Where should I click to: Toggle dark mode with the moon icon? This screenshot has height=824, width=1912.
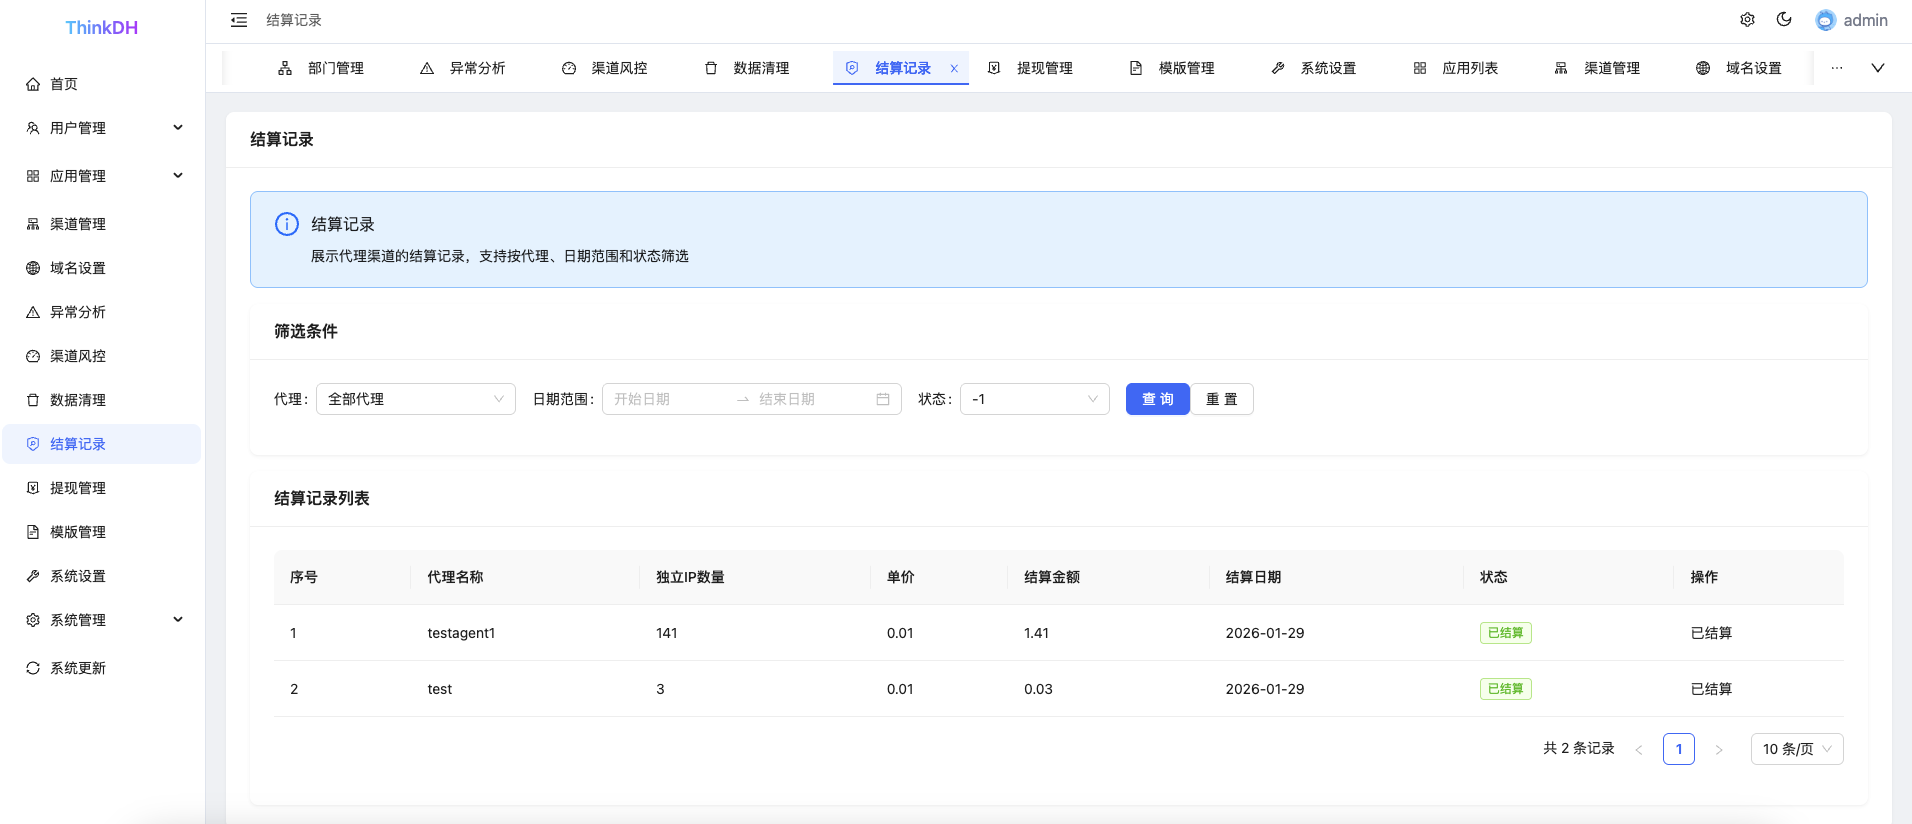tap(1784, 20)
